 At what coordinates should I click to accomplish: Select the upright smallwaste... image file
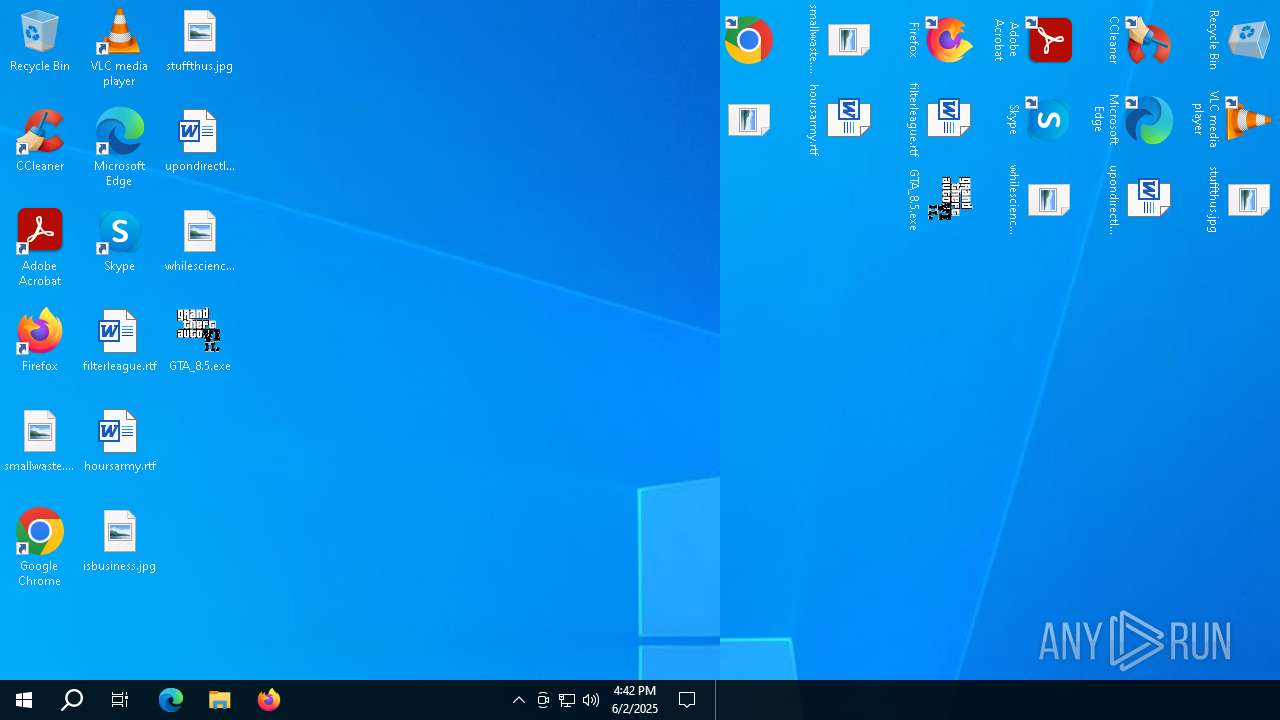point(40,442)
